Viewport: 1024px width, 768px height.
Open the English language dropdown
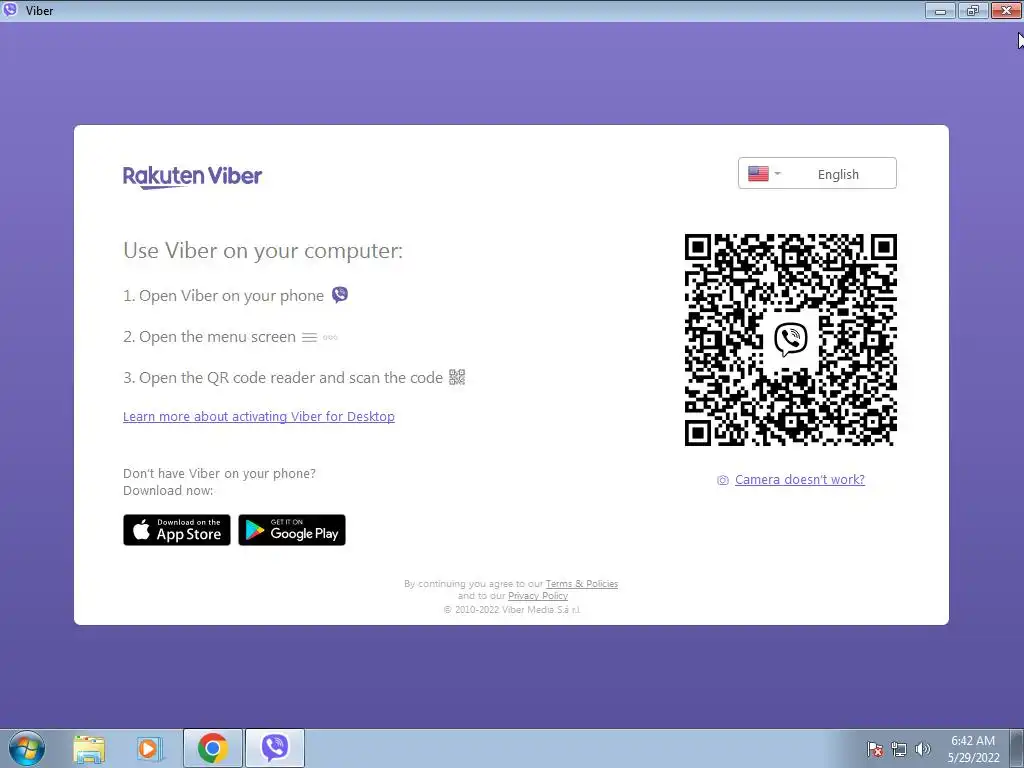tap(817, 174)
